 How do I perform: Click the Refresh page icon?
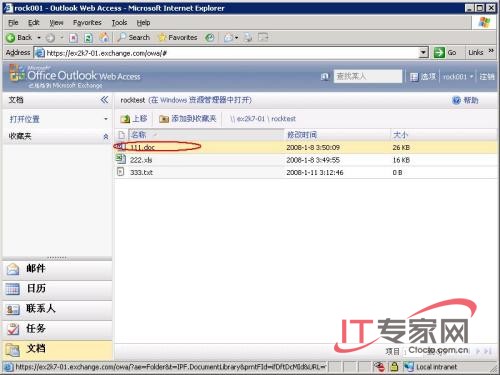click(x=88, y=38)
